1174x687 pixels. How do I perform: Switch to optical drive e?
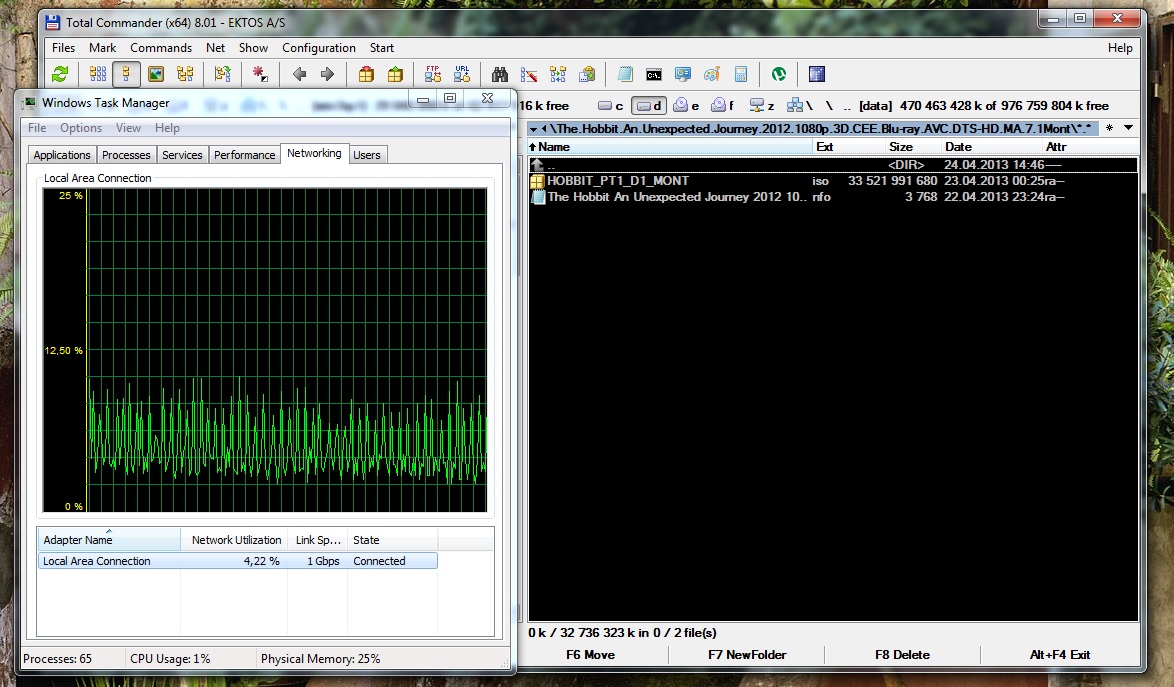[686, 106]
